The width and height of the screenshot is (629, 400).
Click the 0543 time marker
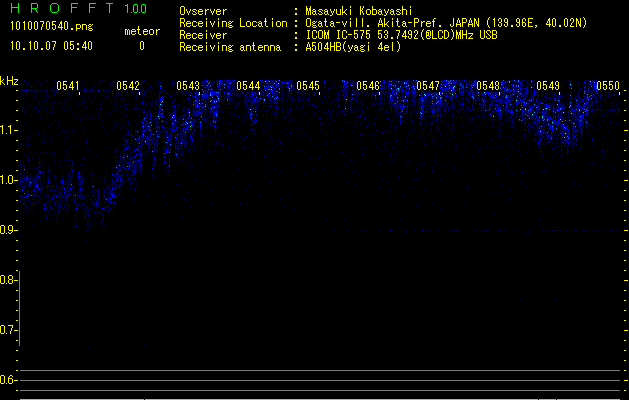point(188,86)
